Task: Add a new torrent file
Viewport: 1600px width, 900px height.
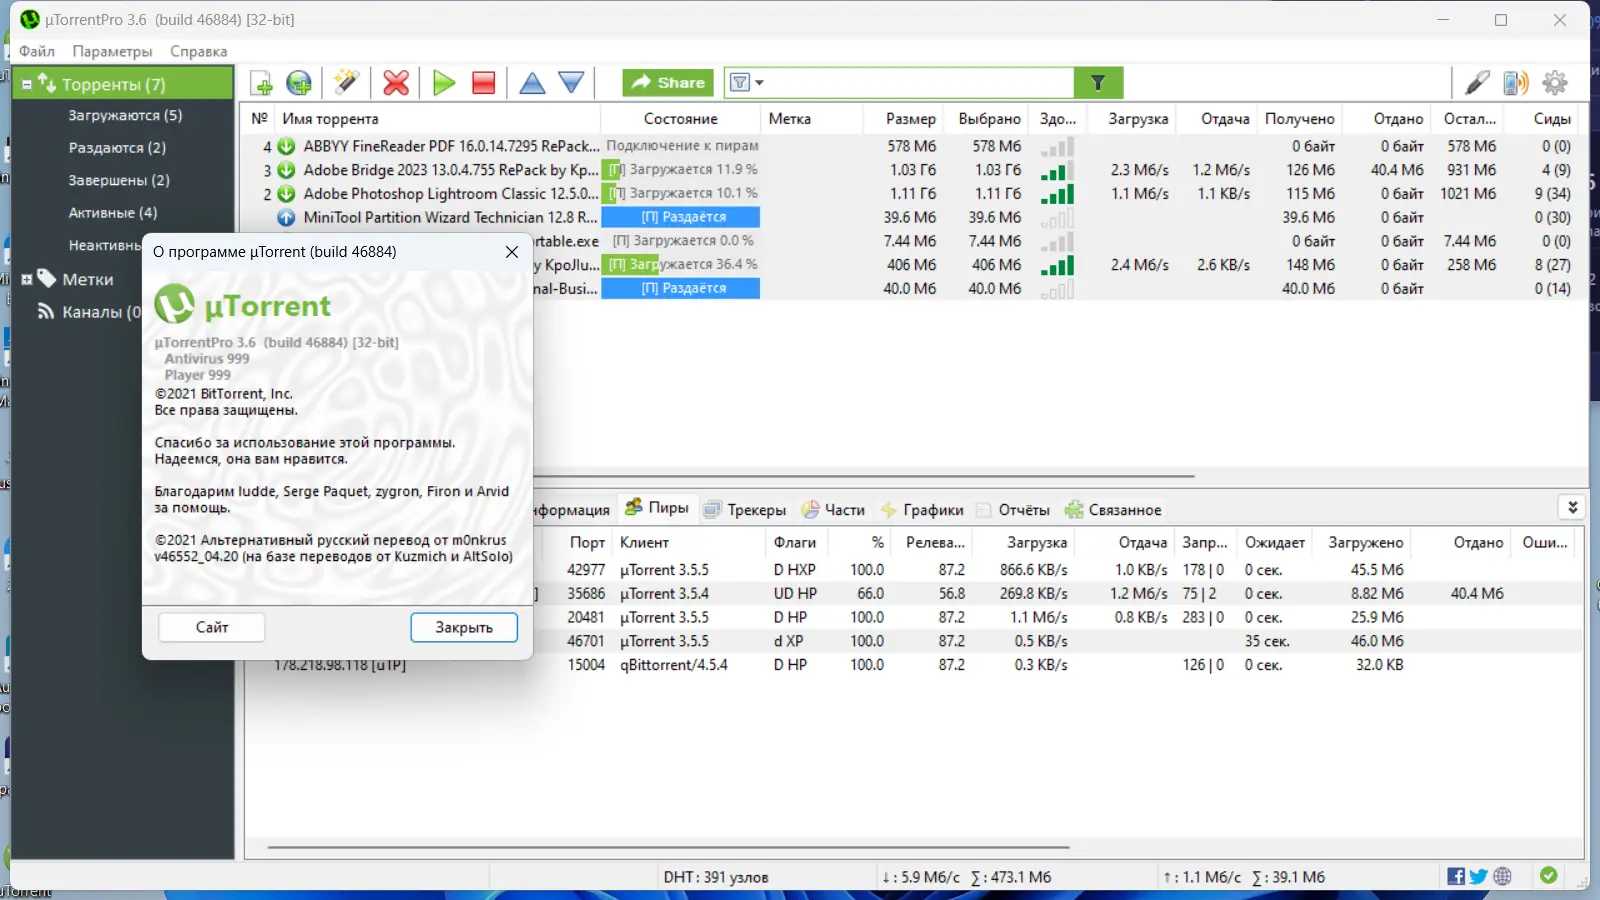Action: click(x=262, y=83)
